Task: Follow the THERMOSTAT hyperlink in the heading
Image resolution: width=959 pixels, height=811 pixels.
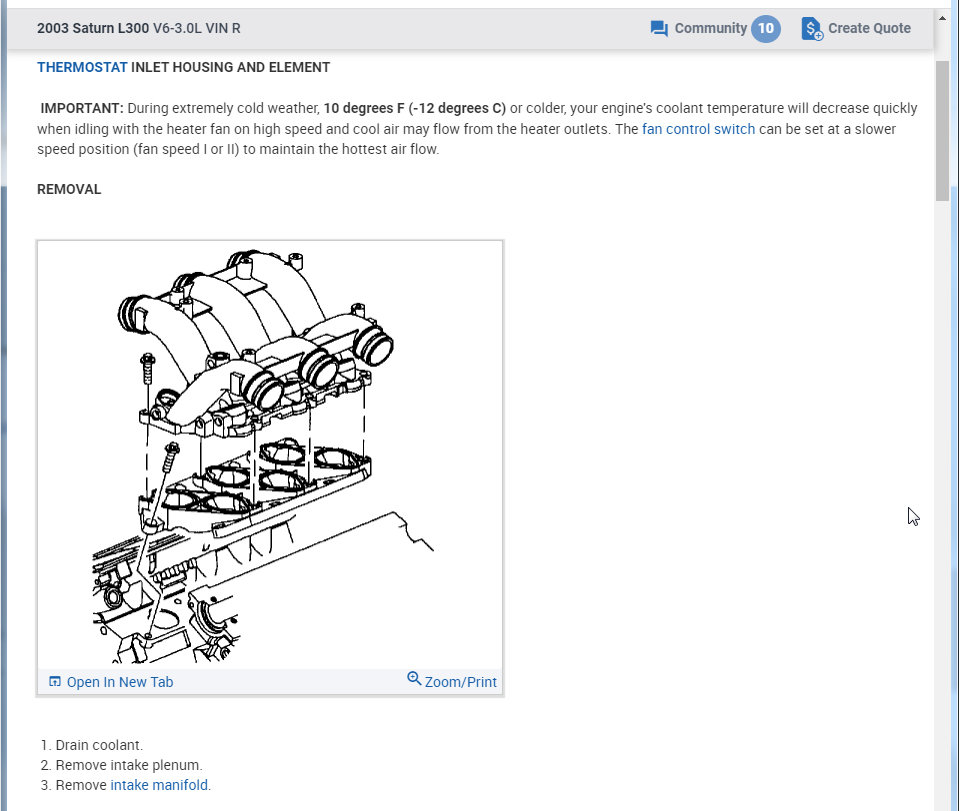Action: tap(82, 67)
